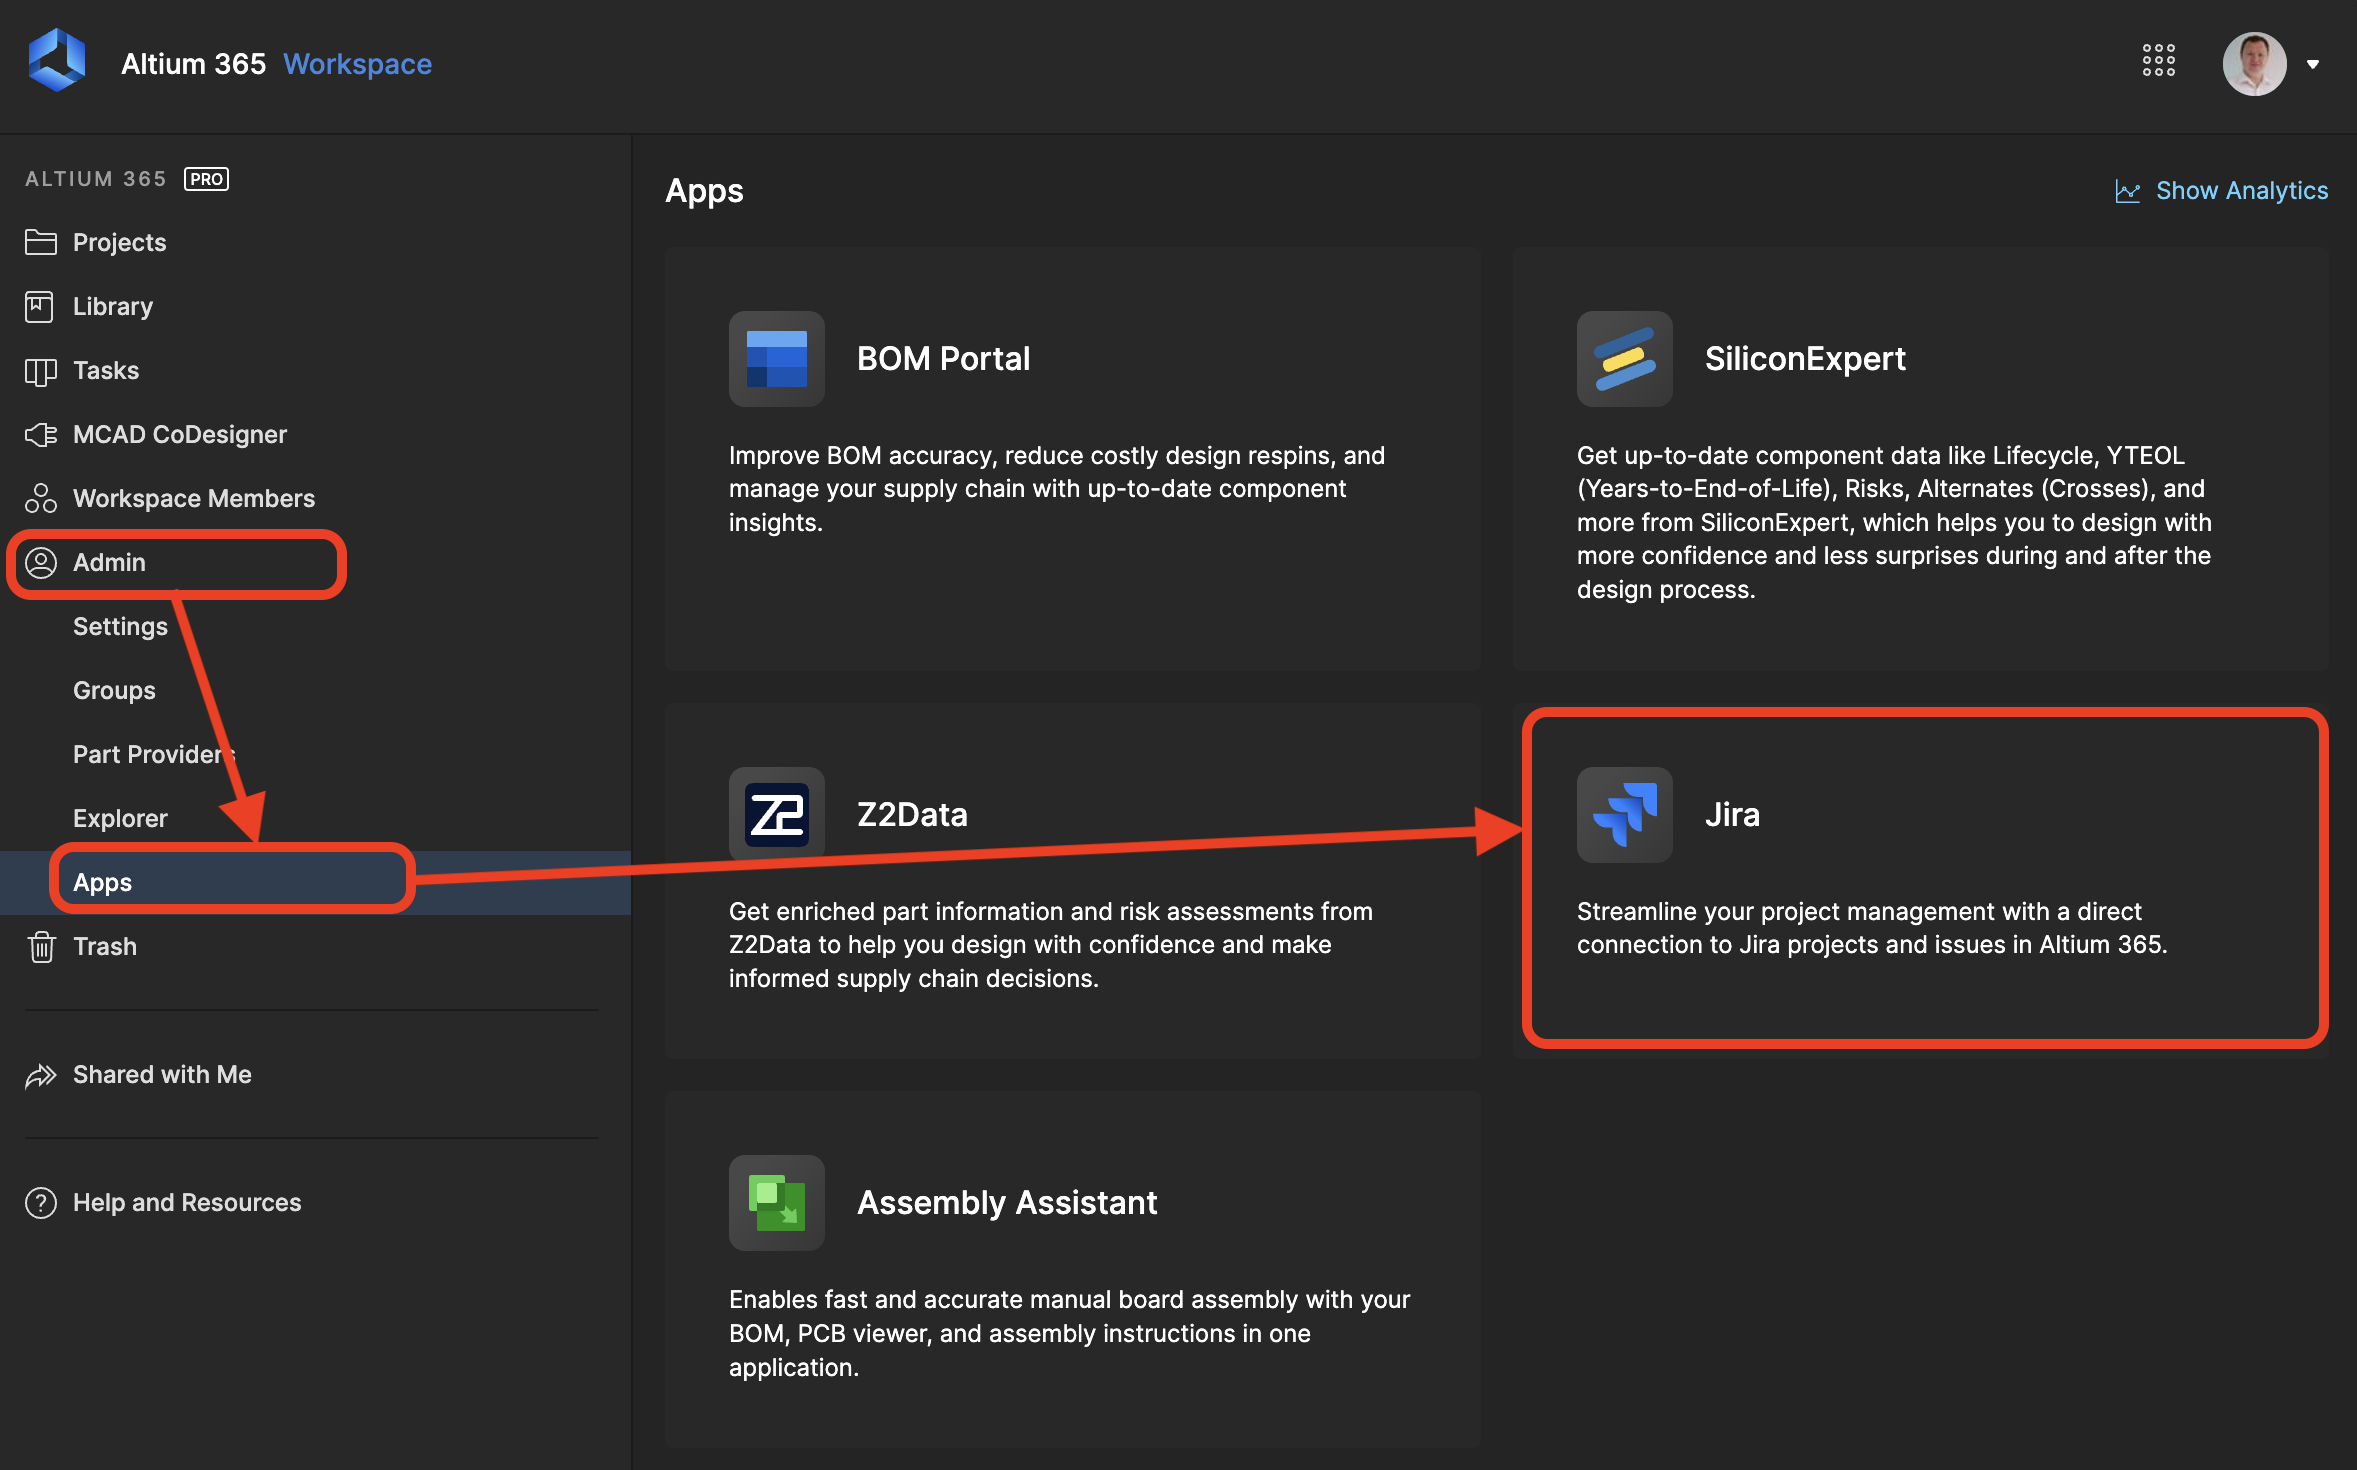Click the Altium 365 logo icon

click(57, 62)
